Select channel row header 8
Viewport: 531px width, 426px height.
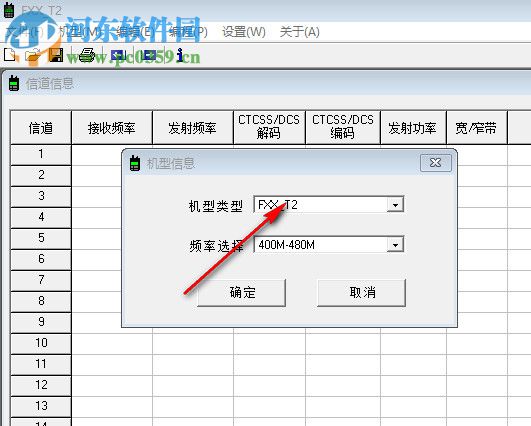[41, 301]
